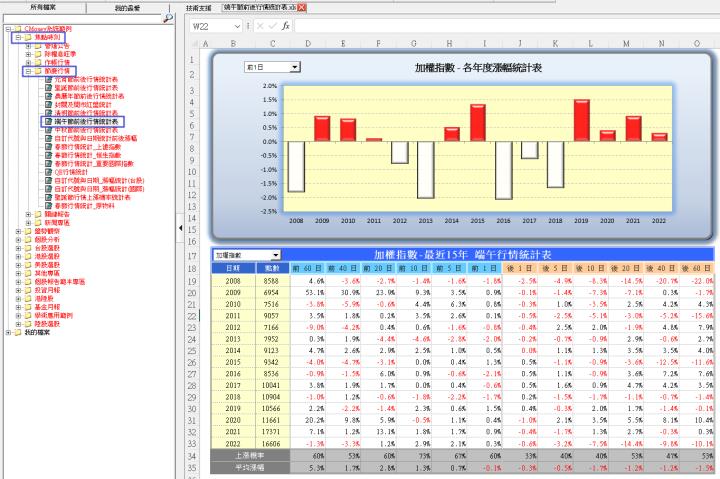Open the W22 name box dropdown
The width and height of the screenshot is (720, 479).
[237, 26]
